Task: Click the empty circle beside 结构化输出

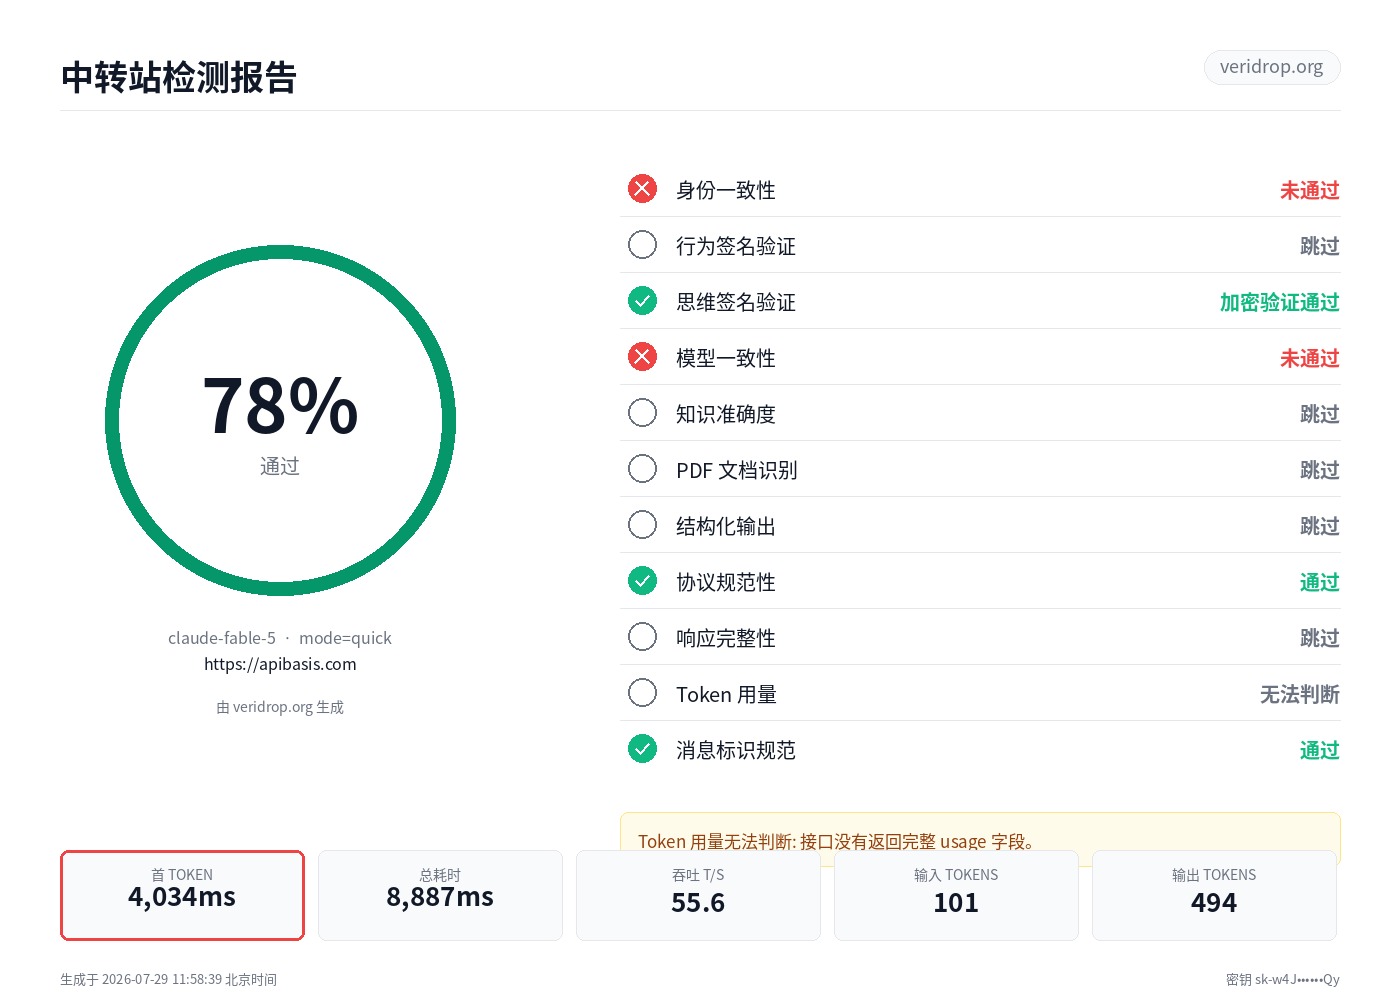Action: point(642,525)
